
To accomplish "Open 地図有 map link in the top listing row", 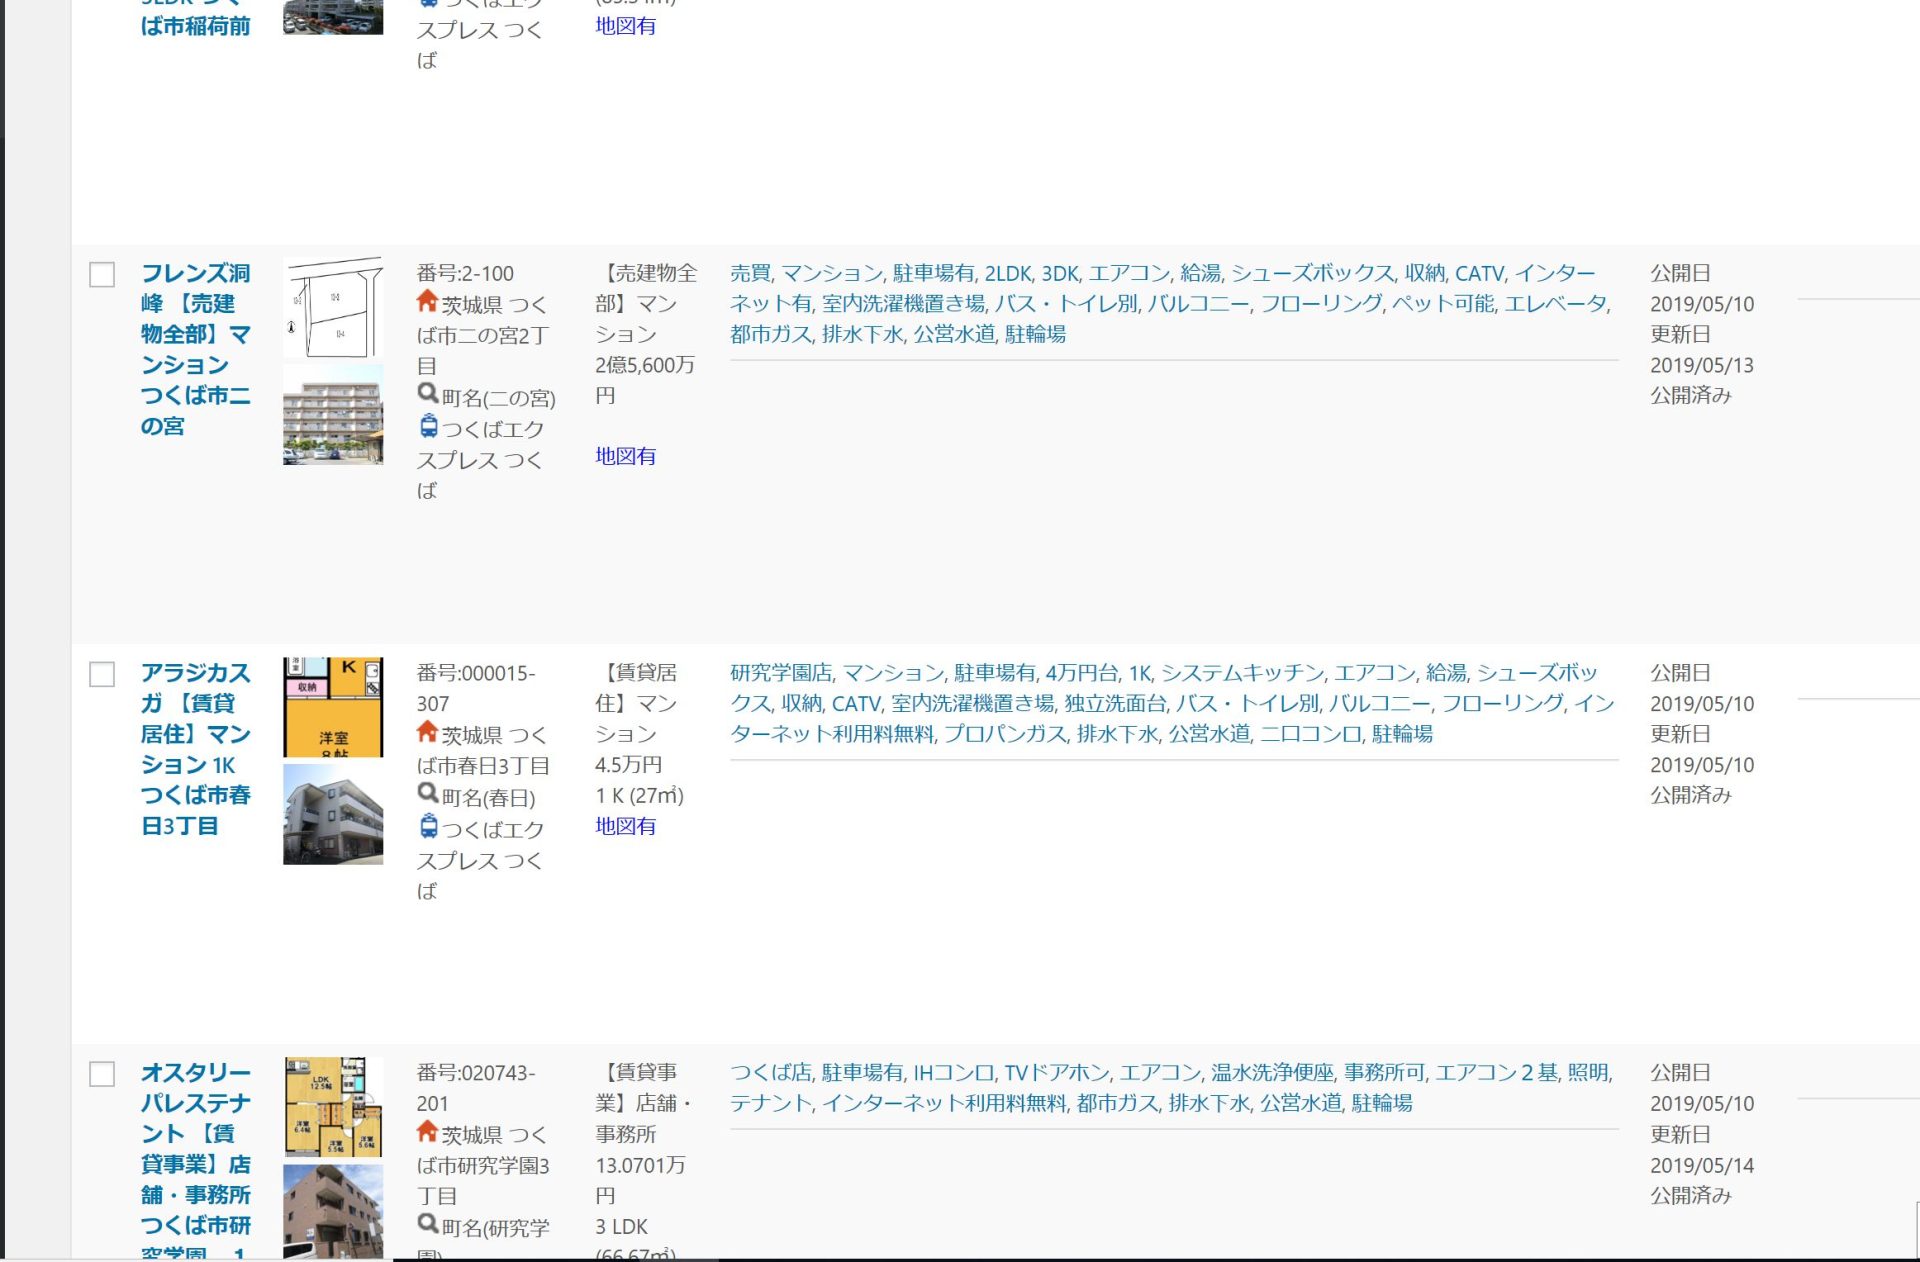I will point(626,26).
